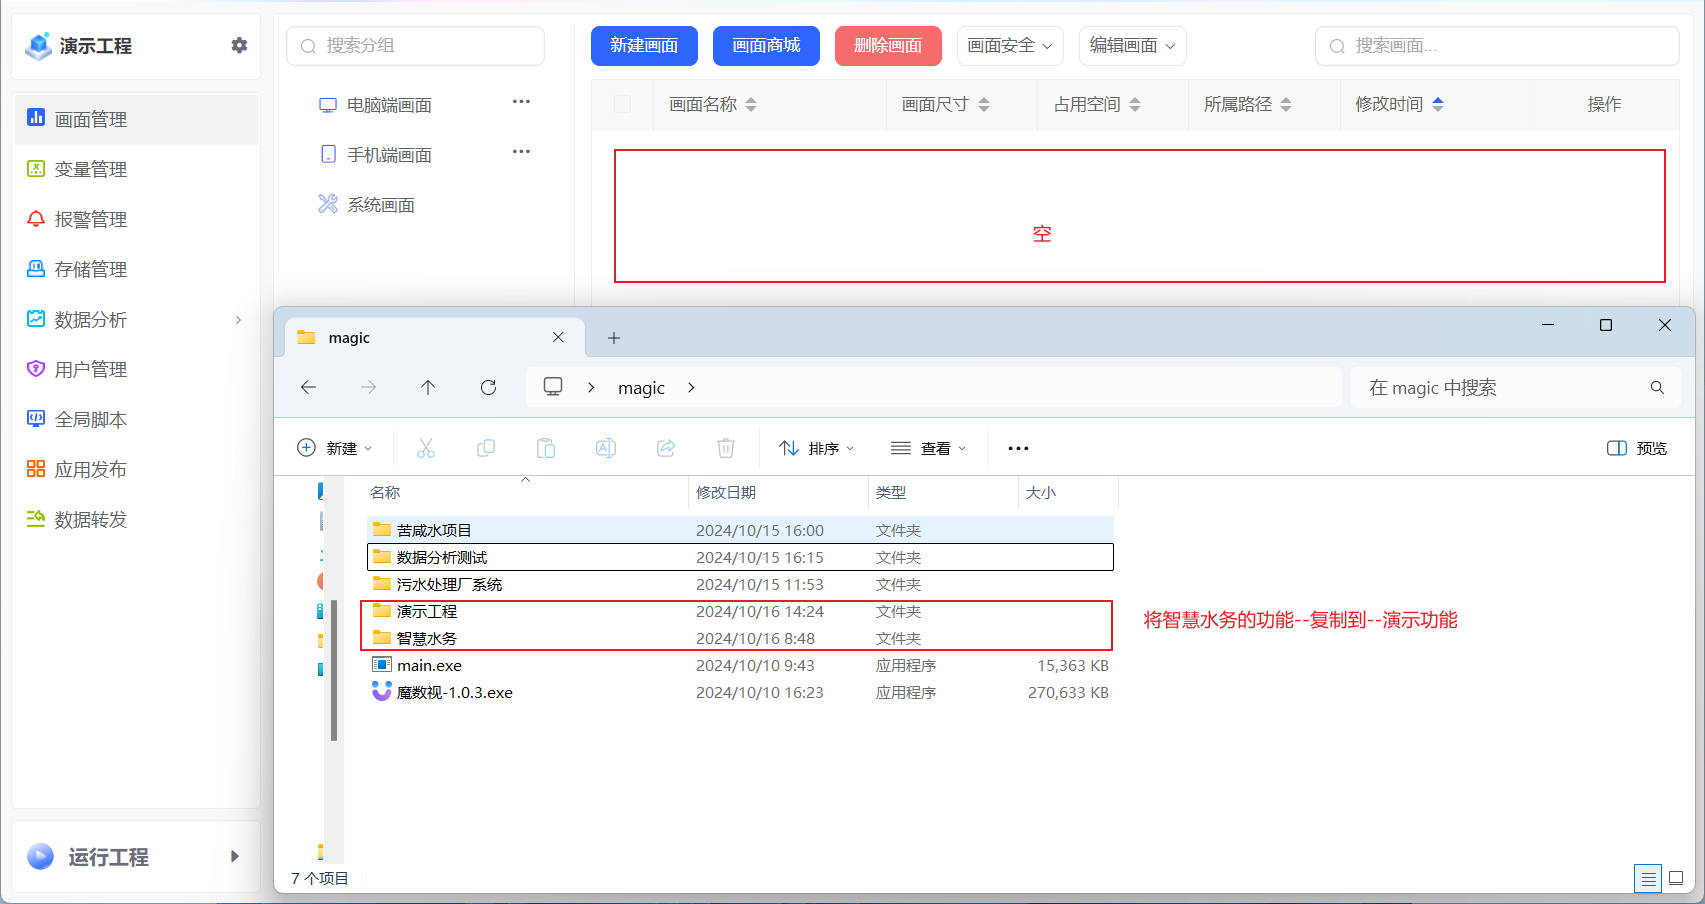Open the 排序 sort dropdown
The width and height of the screenshot is (1705, 904).
point(816,448)
